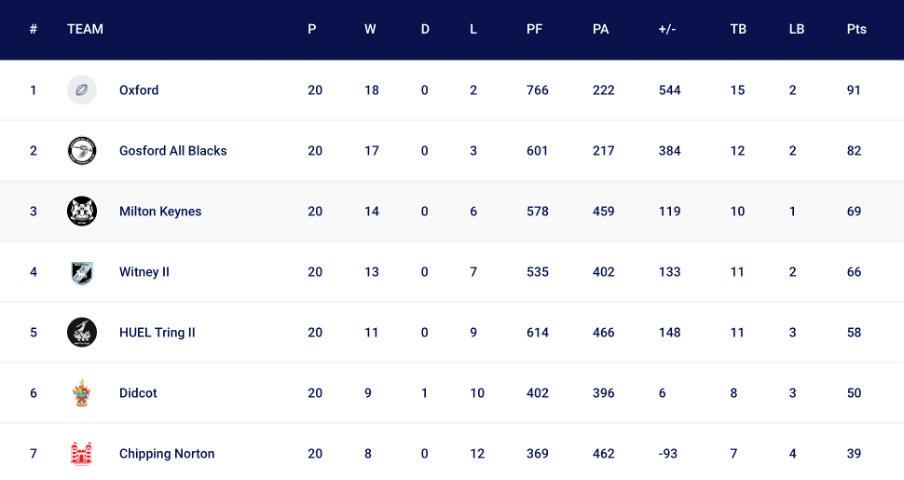Image resolution: width=904 pixels, height=480 pixels.
Task: Open the Gosford All Blacks team page
Action: click(x=173, y=151)
